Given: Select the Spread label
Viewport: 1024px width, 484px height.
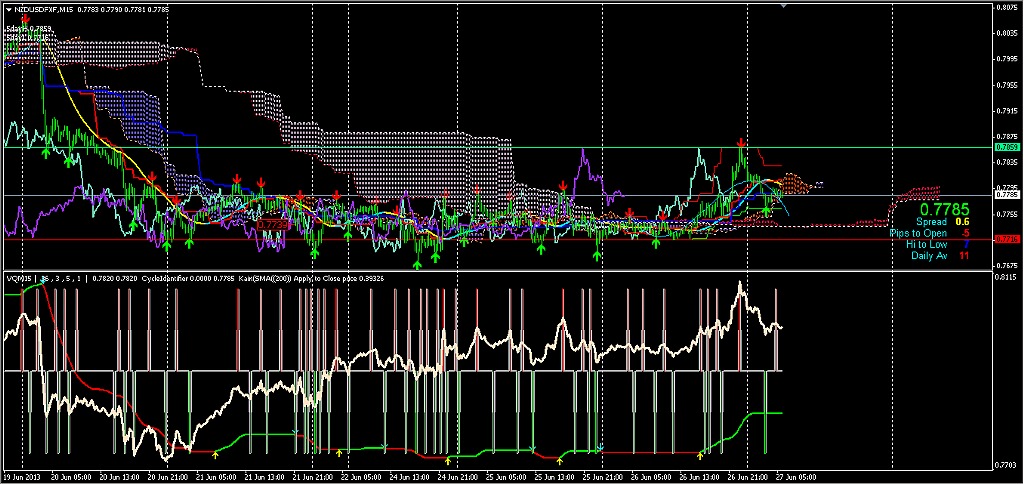Looking at the screenshot, I should 930,222.
